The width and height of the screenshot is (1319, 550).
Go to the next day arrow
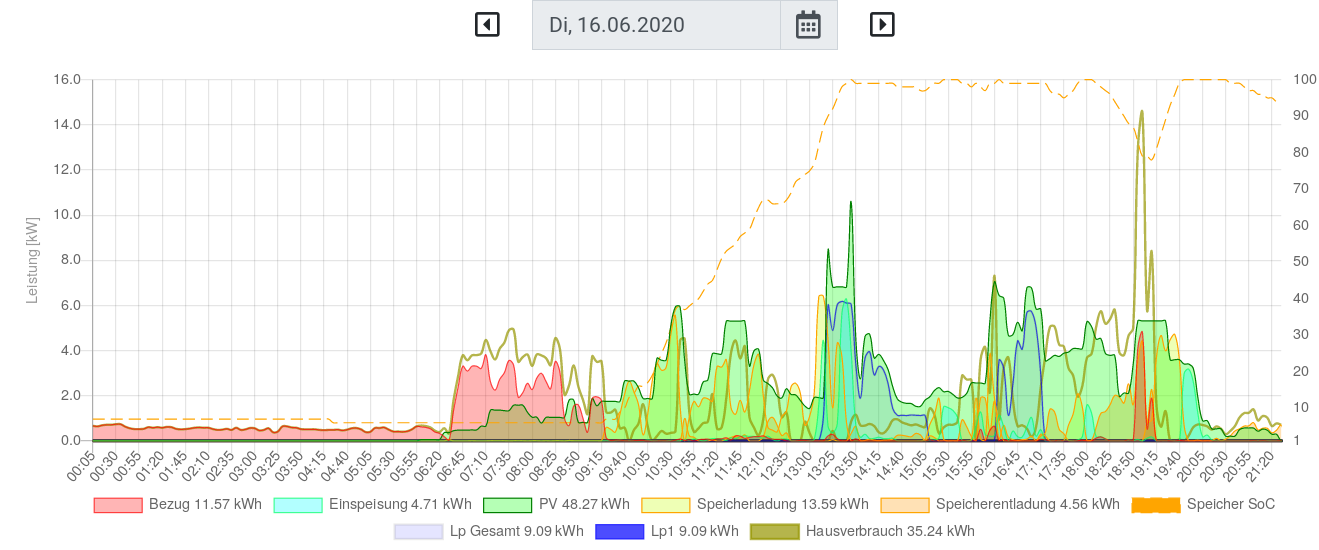pos(882,24)
